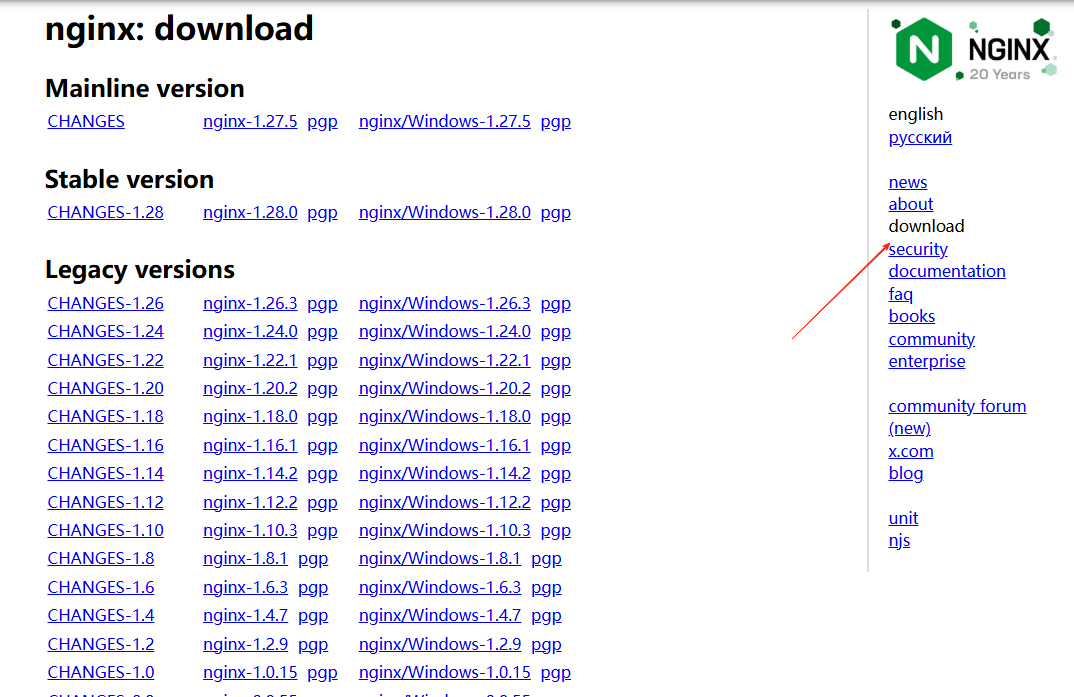The width and height of the screenshot is (1074, 697).
Task: Open CHANGES-1.20 link
Action: pyautogui.click(x=105, y=388)
